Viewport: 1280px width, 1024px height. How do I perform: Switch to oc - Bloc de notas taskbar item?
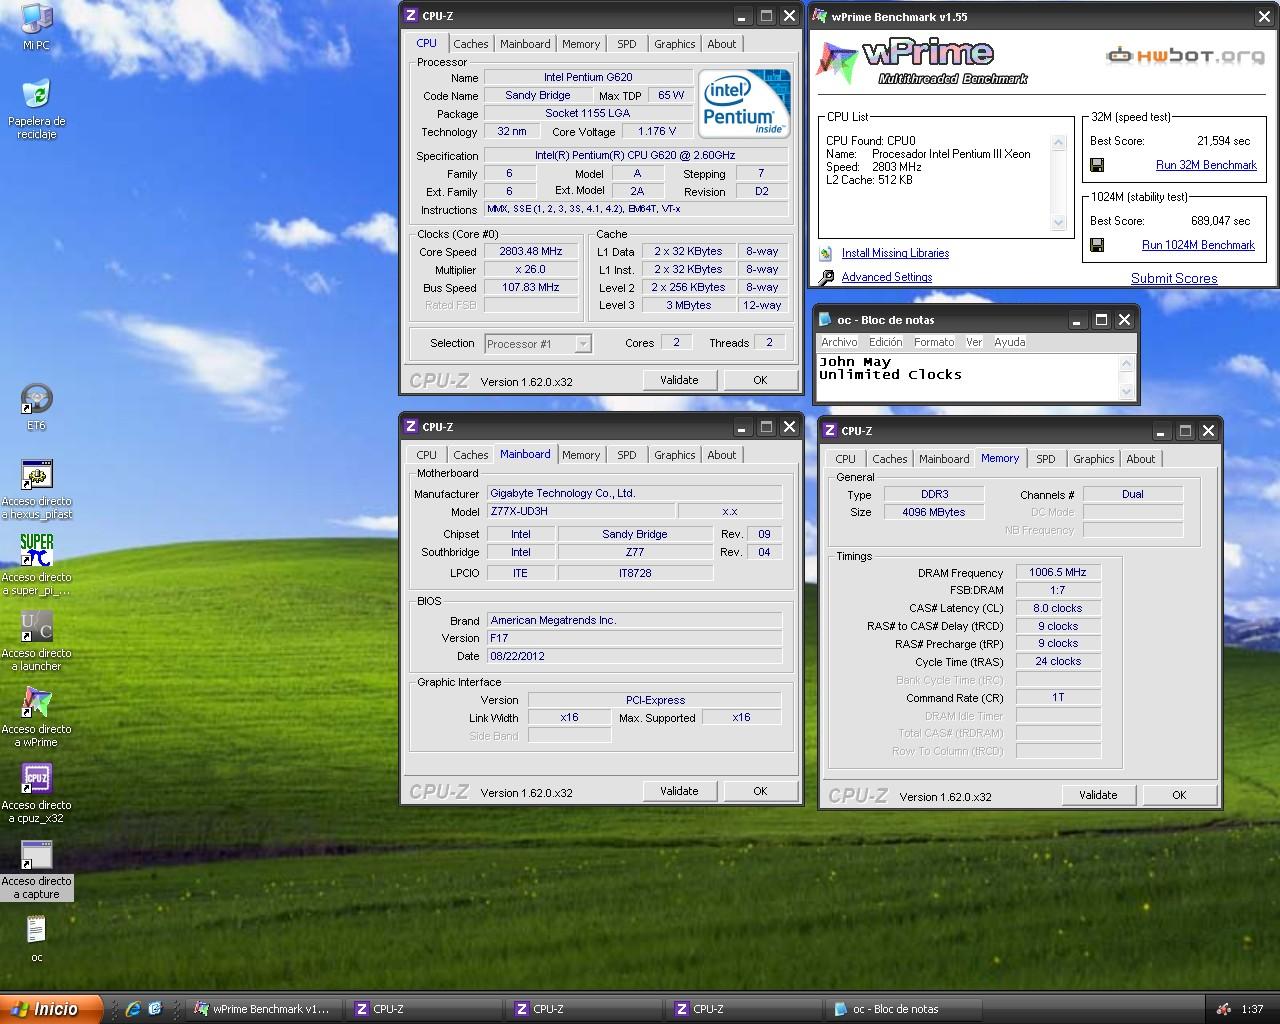(905, 1009)
